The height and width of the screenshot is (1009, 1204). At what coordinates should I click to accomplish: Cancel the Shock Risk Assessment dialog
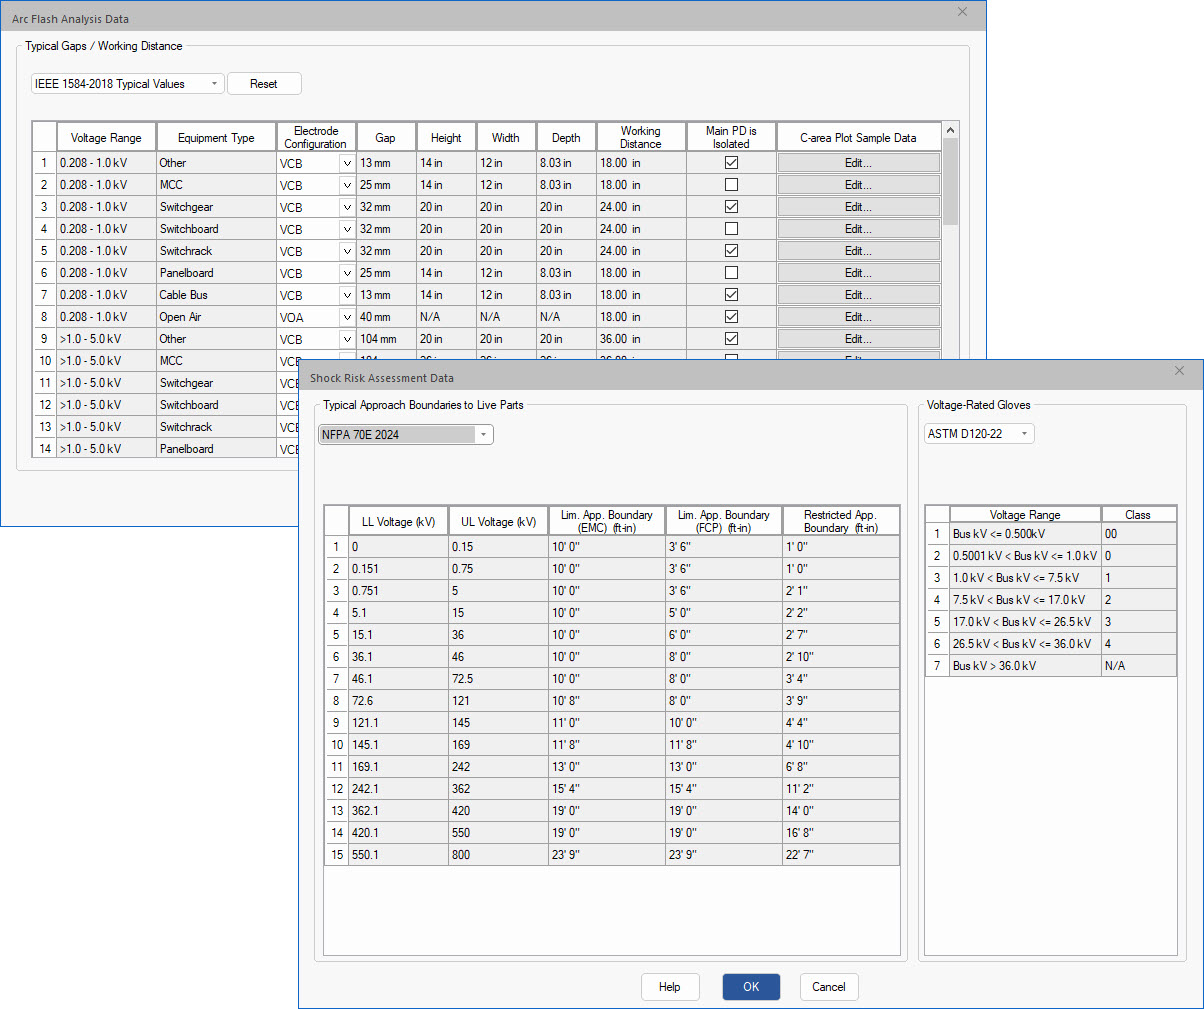pos(829,987)
